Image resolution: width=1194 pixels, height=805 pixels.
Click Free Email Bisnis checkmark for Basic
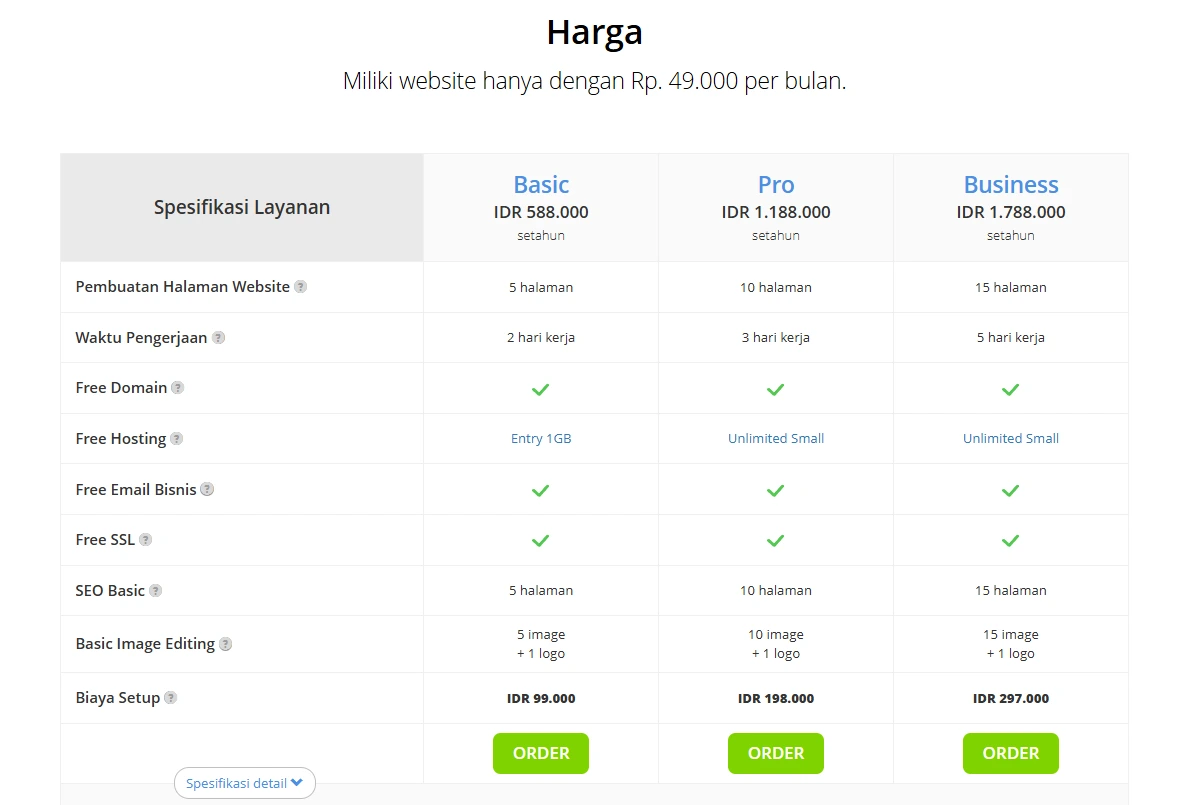(541, 491)
